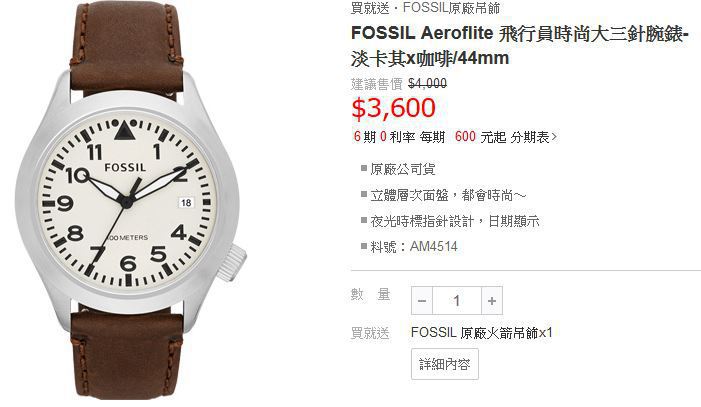Click the quantity input field showing 1
The height and width of the screenshot is (407, 701).
pyautogui.click(x=457, y=301)
